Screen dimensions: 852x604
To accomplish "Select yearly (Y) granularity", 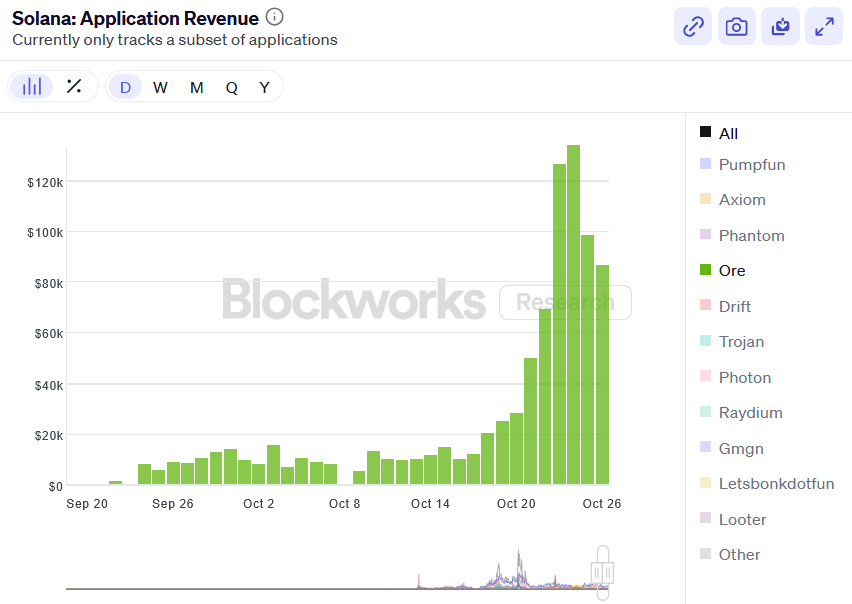I will (264, 87).
